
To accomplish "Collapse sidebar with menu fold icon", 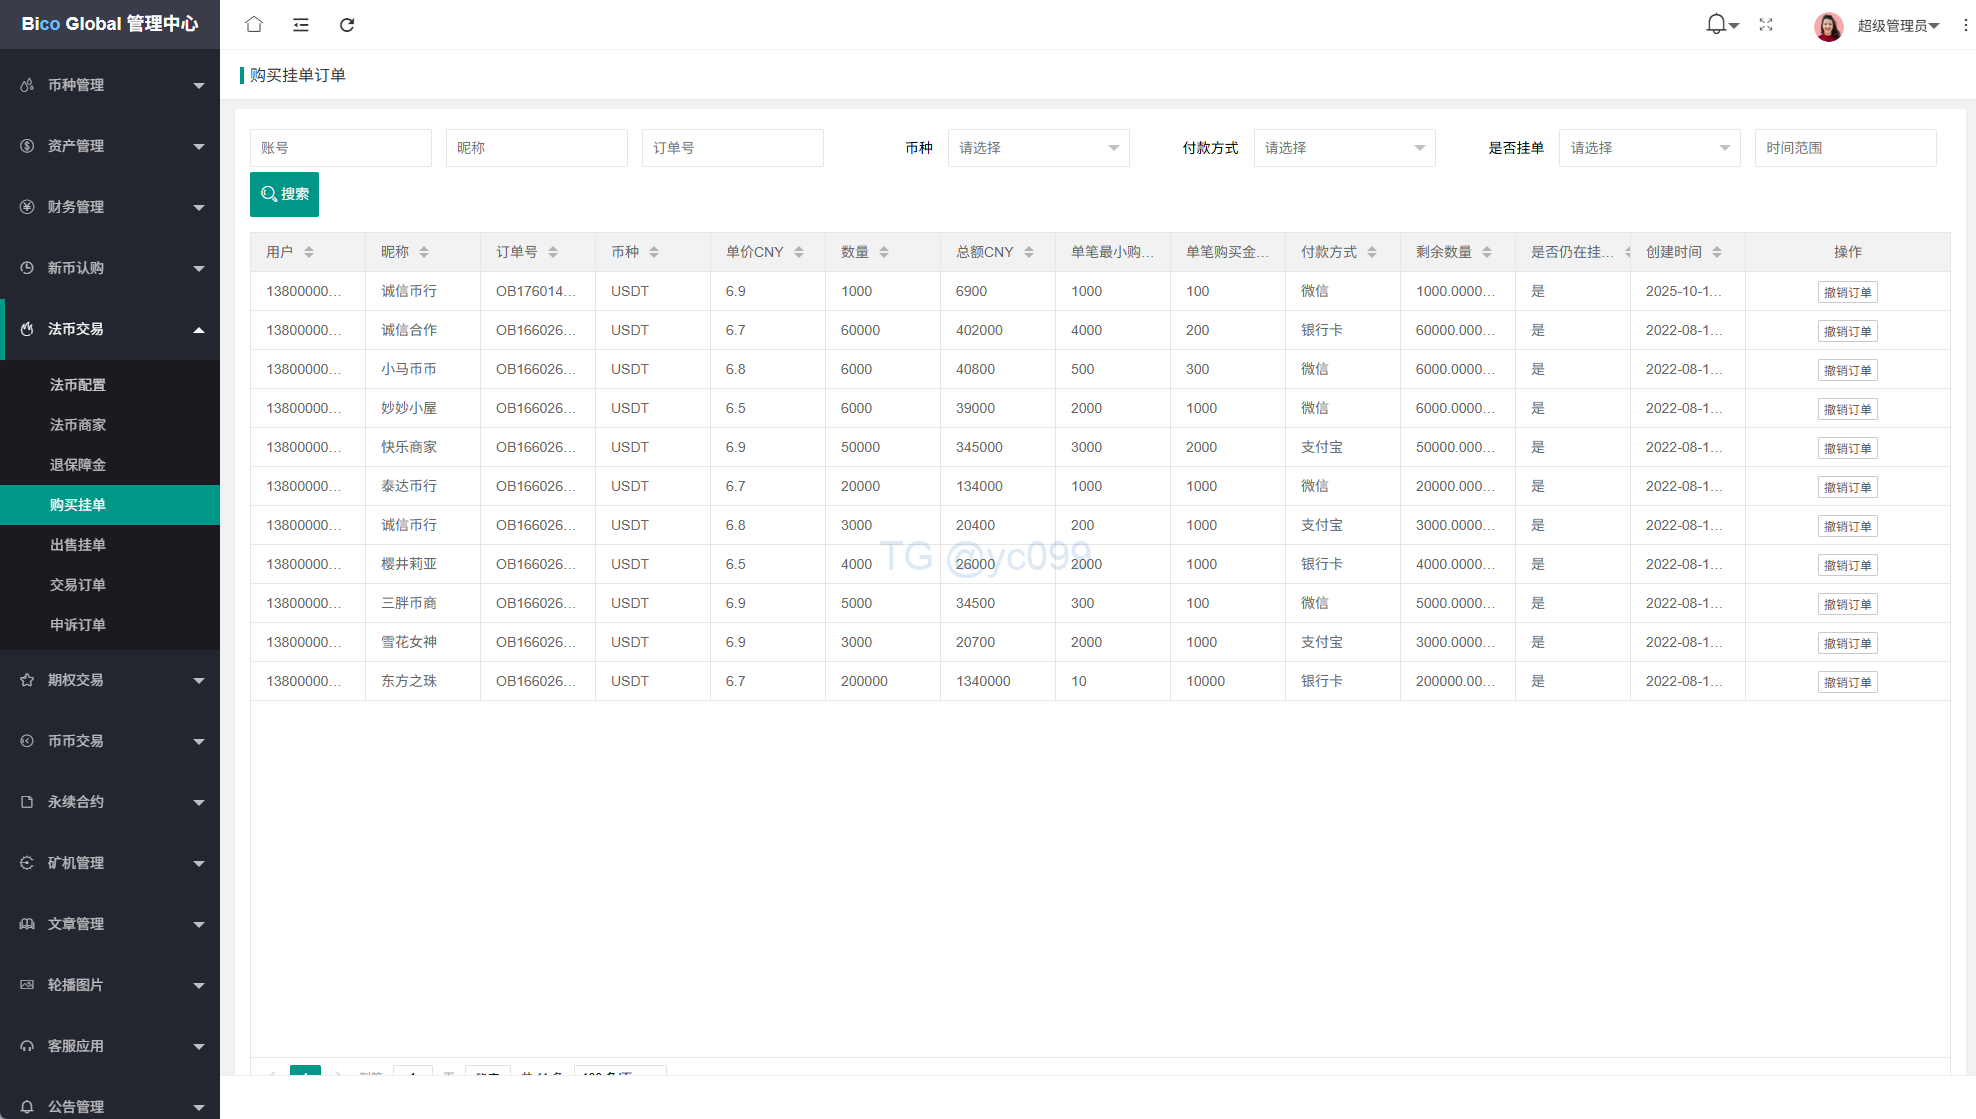I will 300,24.
